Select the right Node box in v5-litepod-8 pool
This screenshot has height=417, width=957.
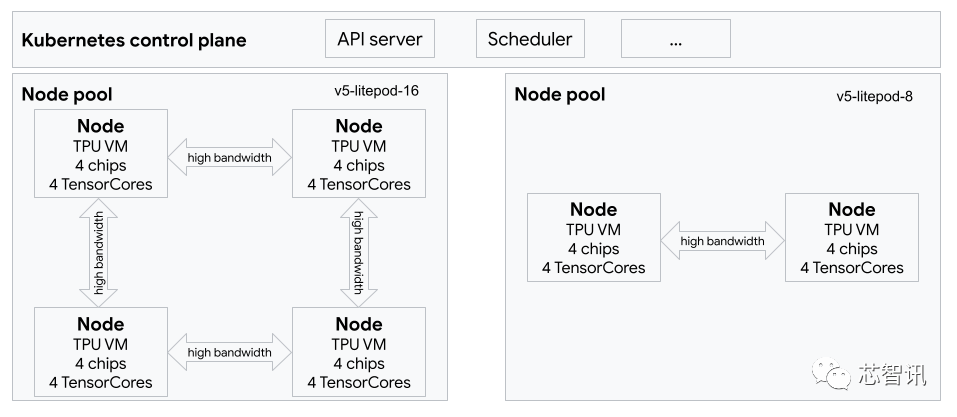(851, 238)
